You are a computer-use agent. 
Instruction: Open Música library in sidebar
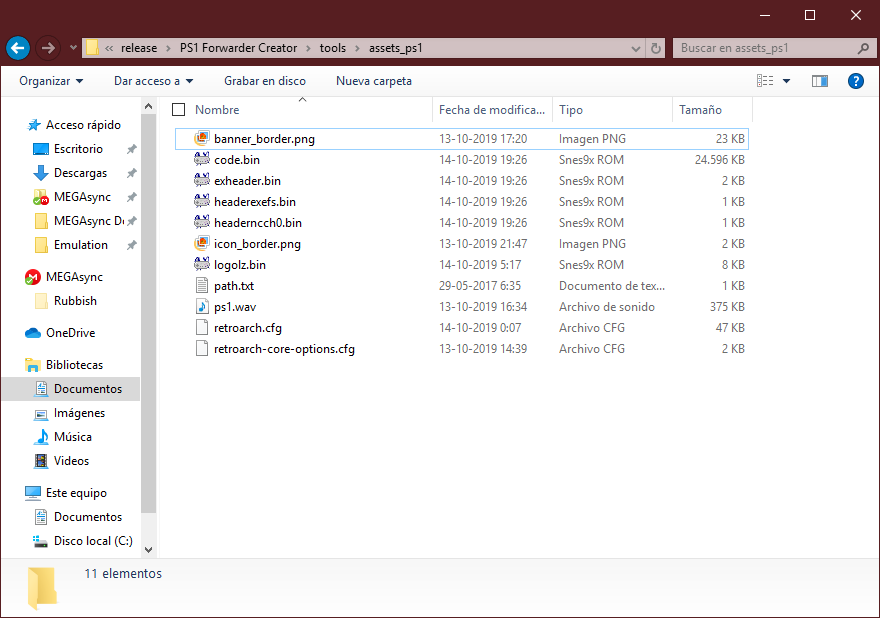72,437
